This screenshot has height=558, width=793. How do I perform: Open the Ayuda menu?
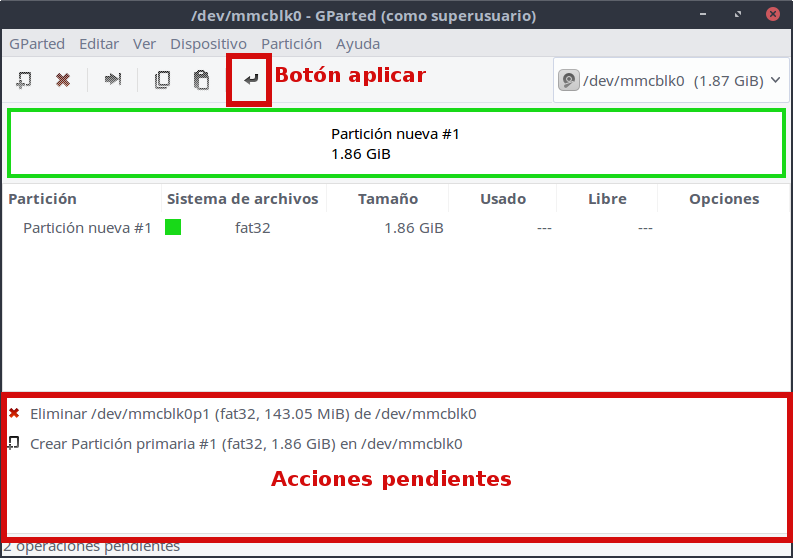[x=358, y=44]
